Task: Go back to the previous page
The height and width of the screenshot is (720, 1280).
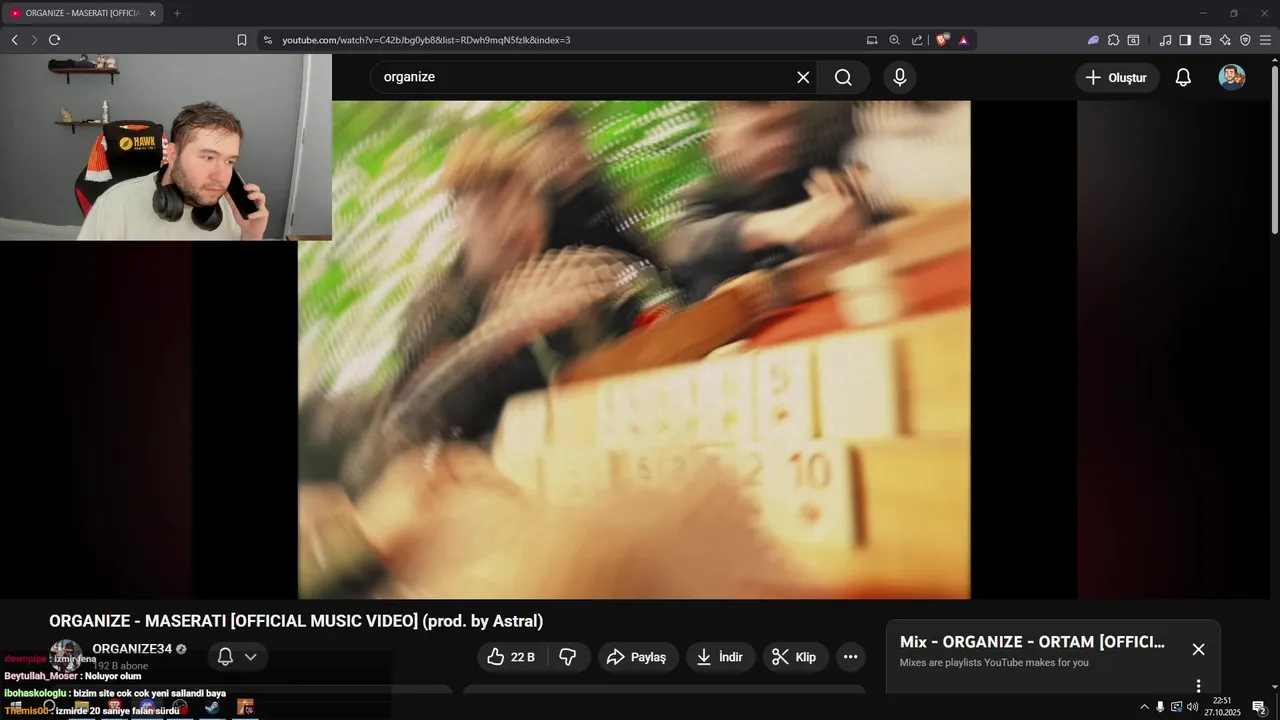Action: pyautogui.click(x=14, y=40)
